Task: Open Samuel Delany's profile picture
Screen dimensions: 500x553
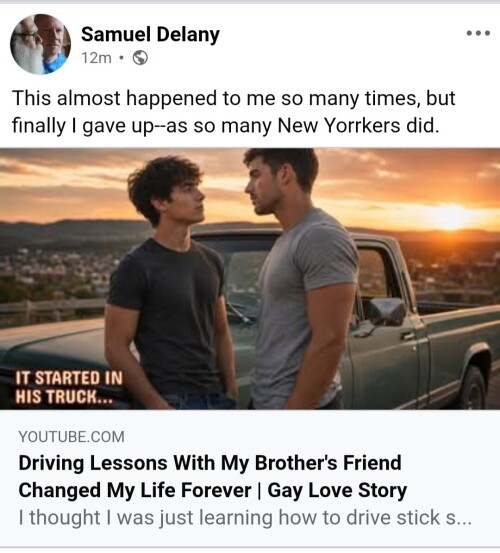Action: (x=41, y=44)
